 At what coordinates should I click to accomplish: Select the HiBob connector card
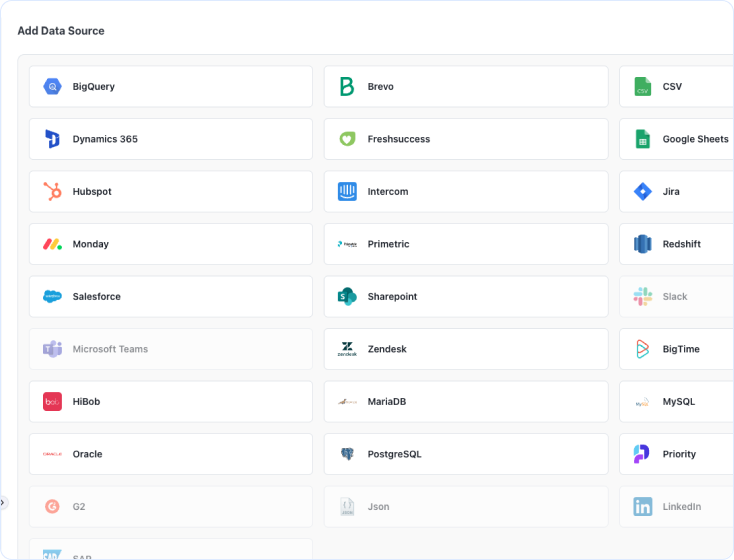(x=170, y=402)
